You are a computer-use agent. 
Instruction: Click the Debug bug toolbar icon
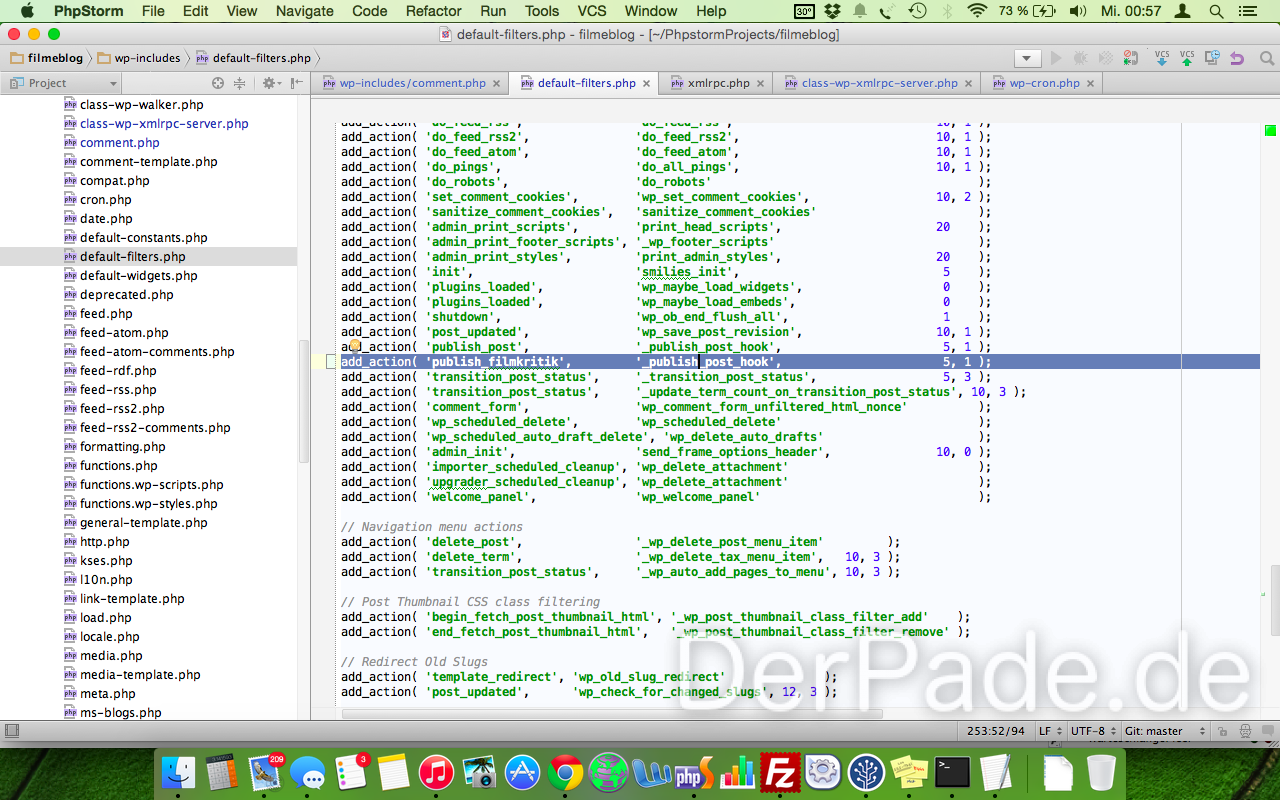(x=1081, y=58)
